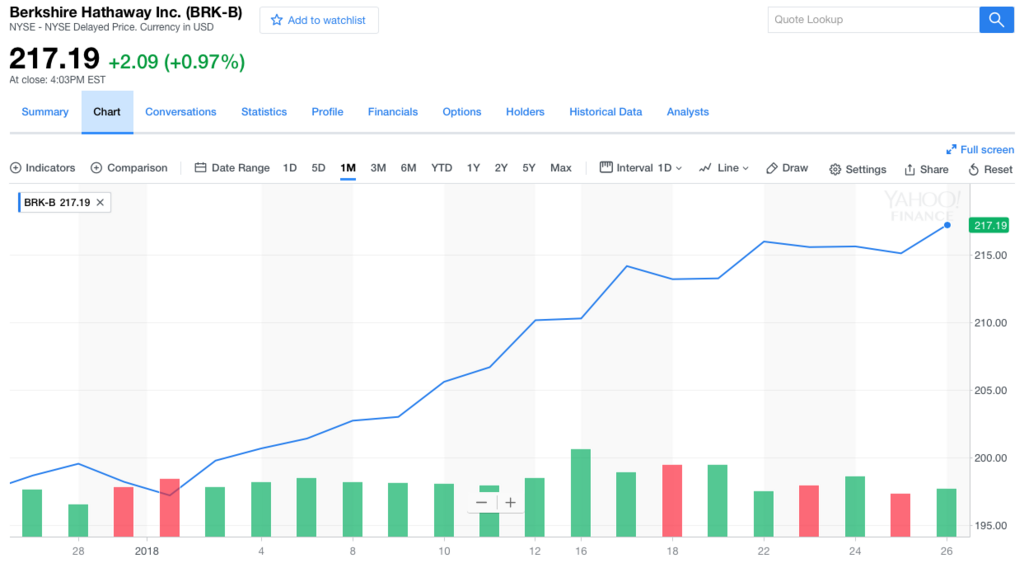
Task: Click the green 217.19 price marker
Action: pos(989,225)
